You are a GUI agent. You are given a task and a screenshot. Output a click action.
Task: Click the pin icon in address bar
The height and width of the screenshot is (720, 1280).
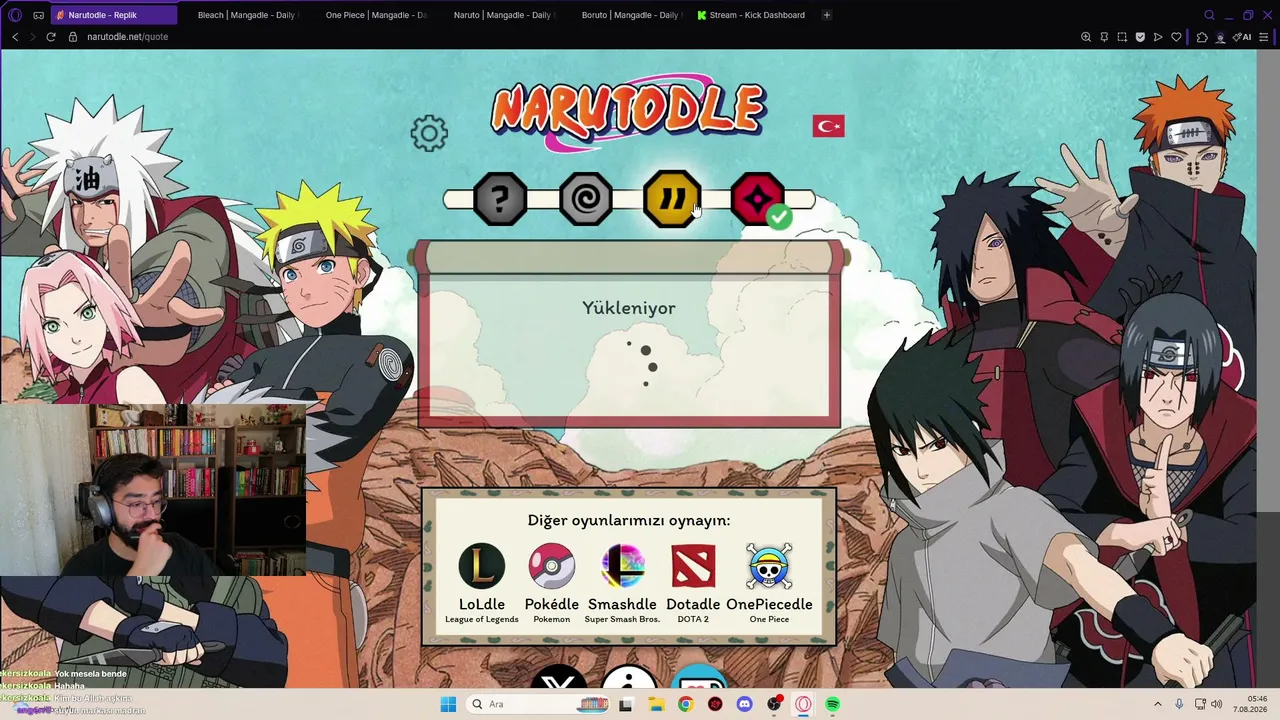[x=1104, y=37]
